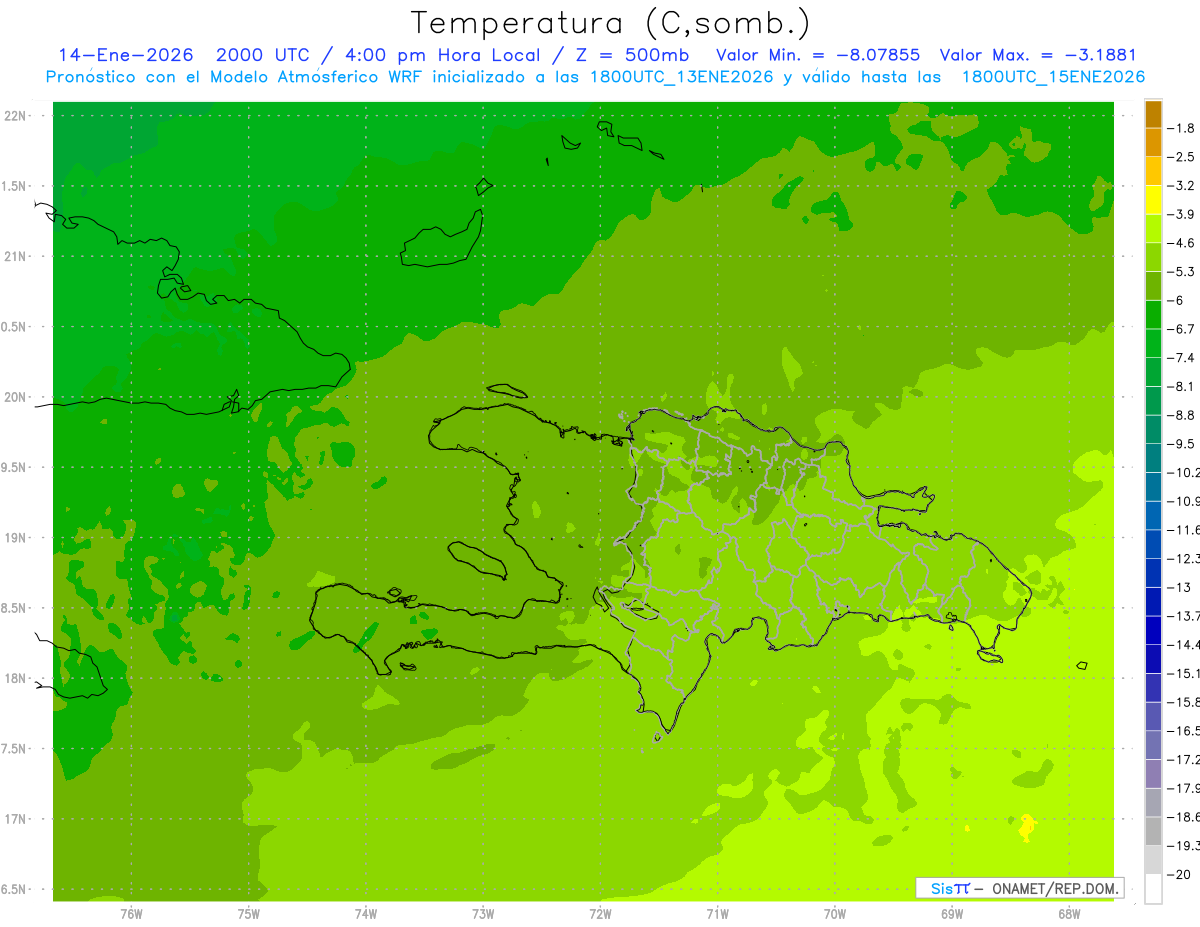The height and width of the screenshot is (927, 1200).
Task: Click the 76W longitude label
Action: 131,913
